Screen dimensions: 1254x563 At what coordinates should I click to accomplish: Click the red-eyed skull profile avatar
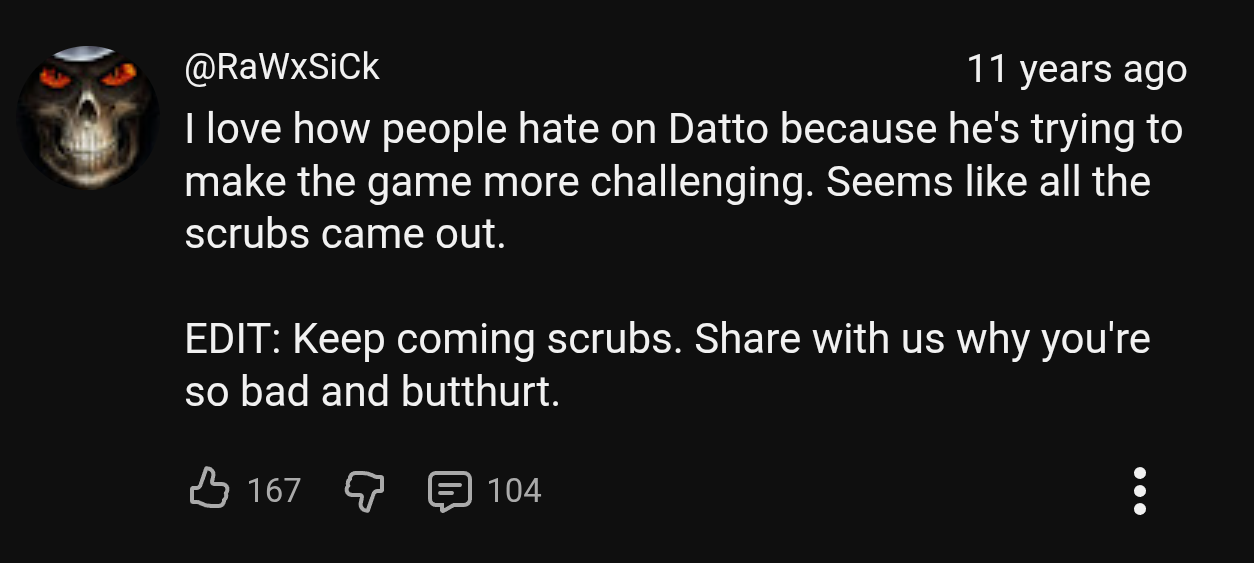89,117
